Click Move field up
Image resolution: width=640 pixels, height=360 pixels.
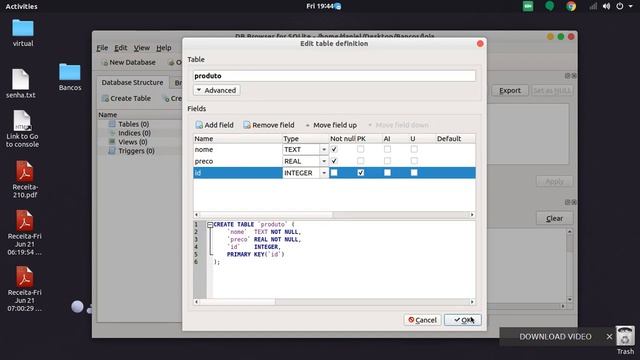[331, 125]
